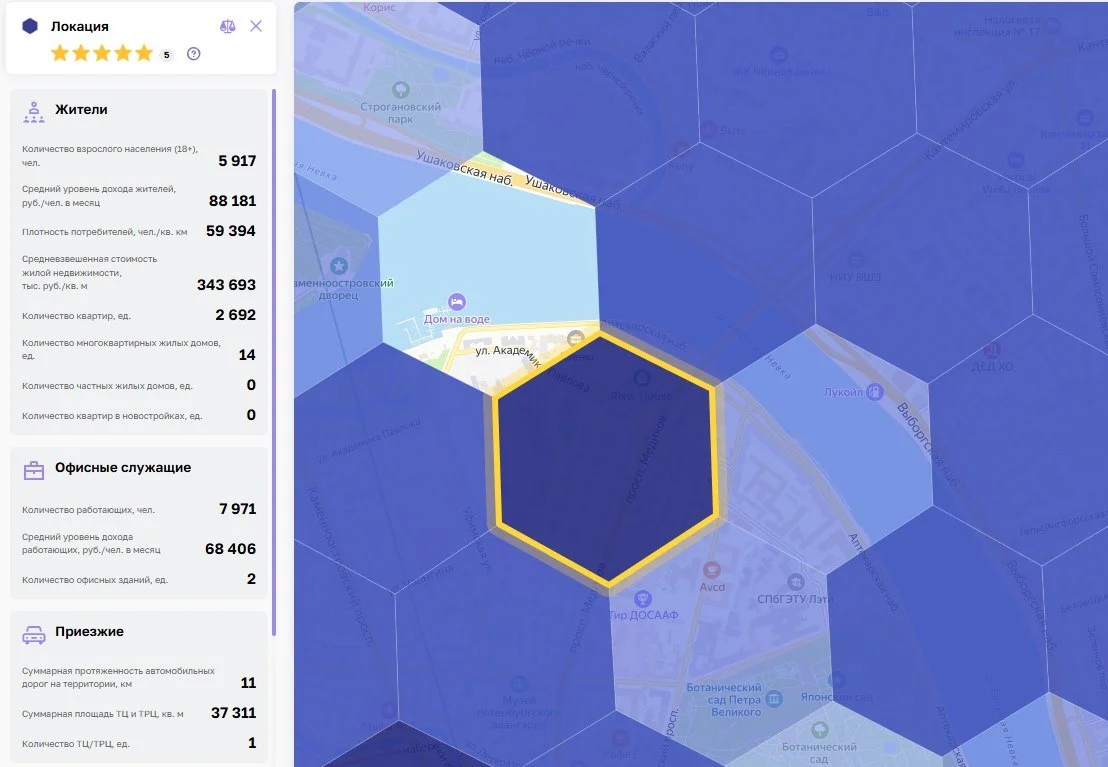This screenshot has width=1108, height=767.
Task: Click the mall area value 37 311
Action: (x=233, y=713)
